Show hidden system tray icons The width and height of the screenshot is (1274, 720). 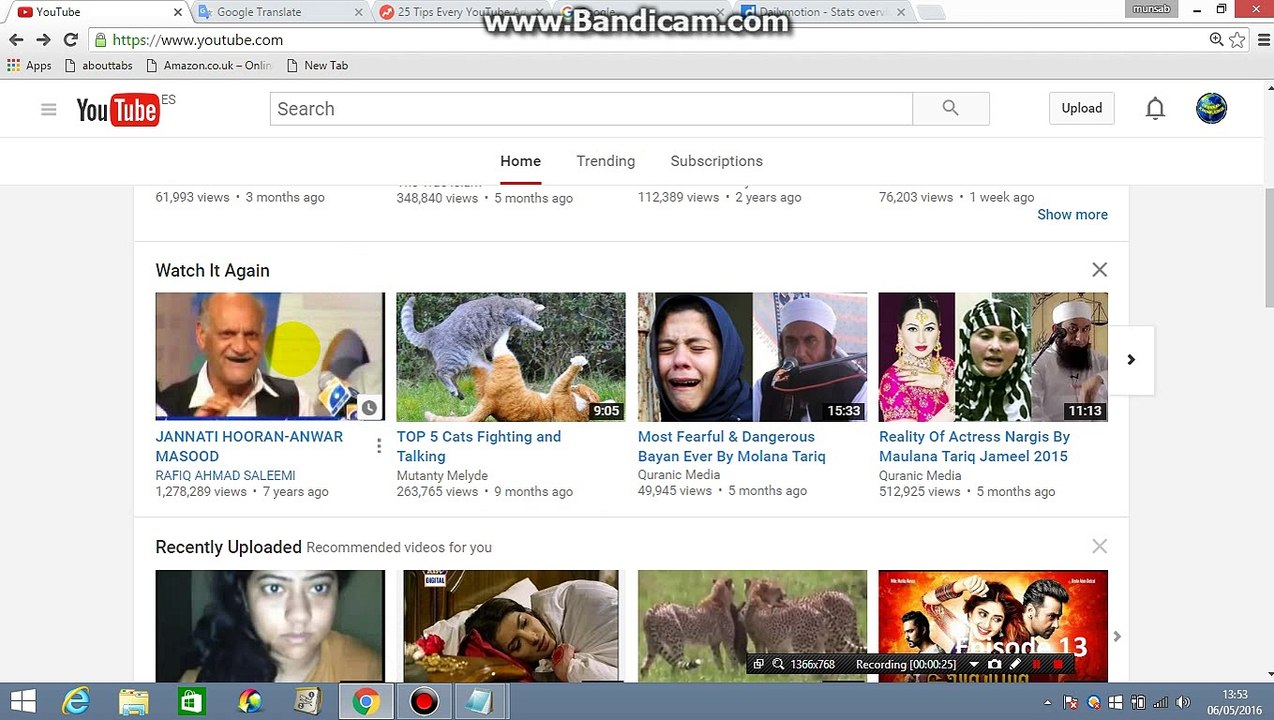click(x=1048, y=703)
